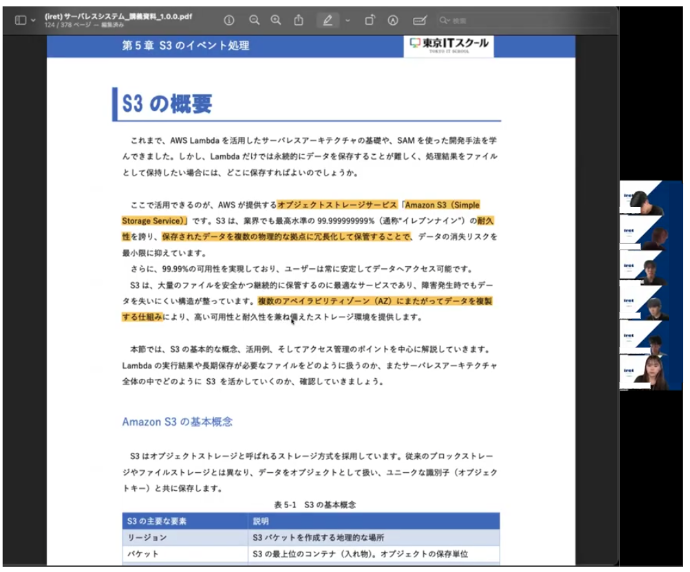Screen dimensions: 690x572
Task: Click paragraph line starting '本節では、S3の基本的な概念'
Action: click(x=311, y=349)
